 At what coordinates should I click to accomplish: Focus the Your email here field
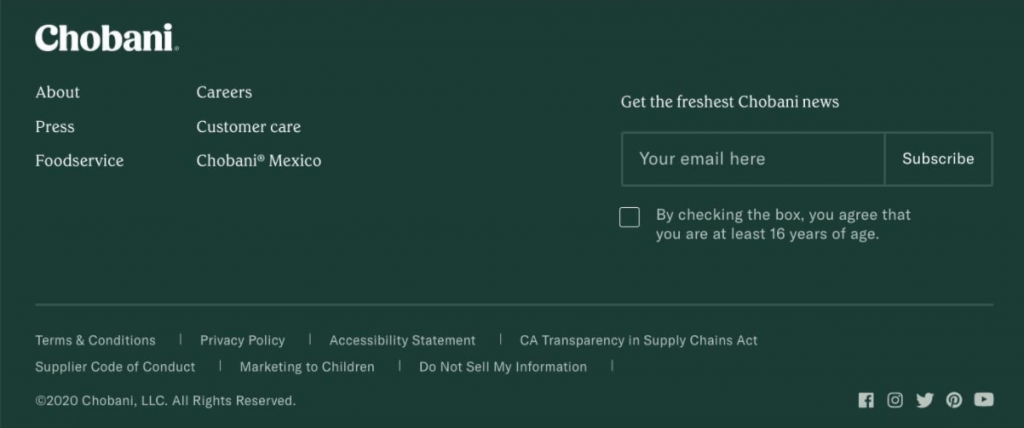753,159
